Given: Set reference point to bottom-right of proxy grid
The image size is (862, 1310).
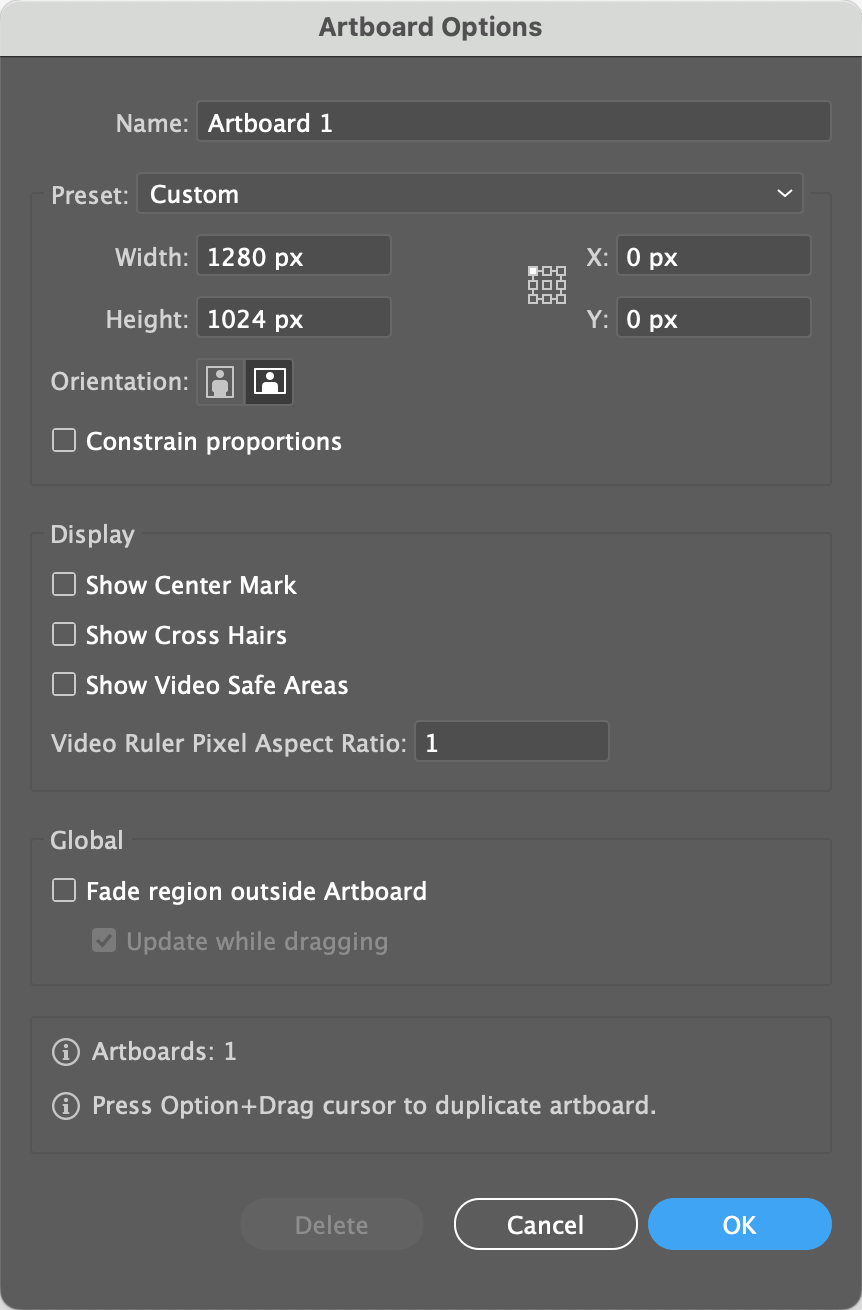Looking at the screenshot, I should [560, 297].
